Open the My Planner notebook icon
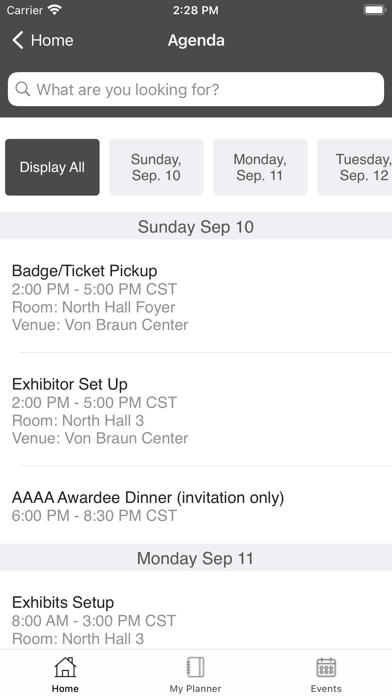Image resolution: width=392 pixels, height=696 pixels. point(195,667)
